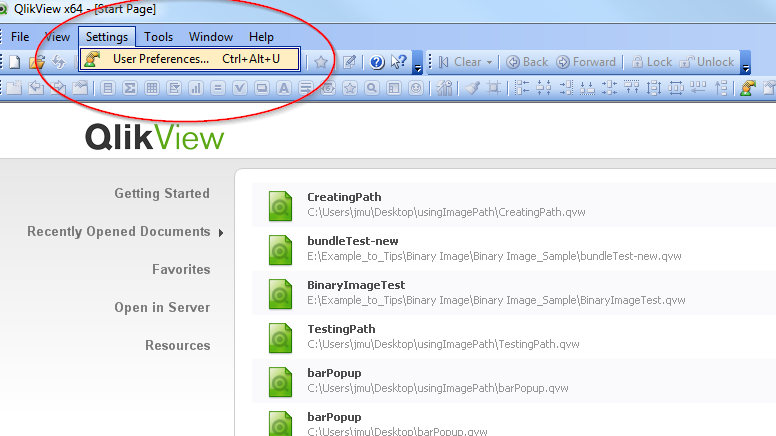The width and height of the screenshot is (776, 436).
Task: Open Help topics question mark icon
Action: pyautogui.click(x=377, y=62)
